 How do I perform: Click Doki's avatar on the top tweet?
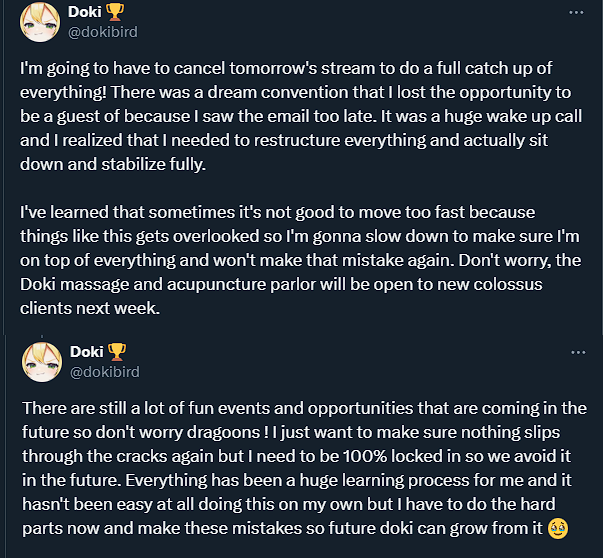[37, 24]
